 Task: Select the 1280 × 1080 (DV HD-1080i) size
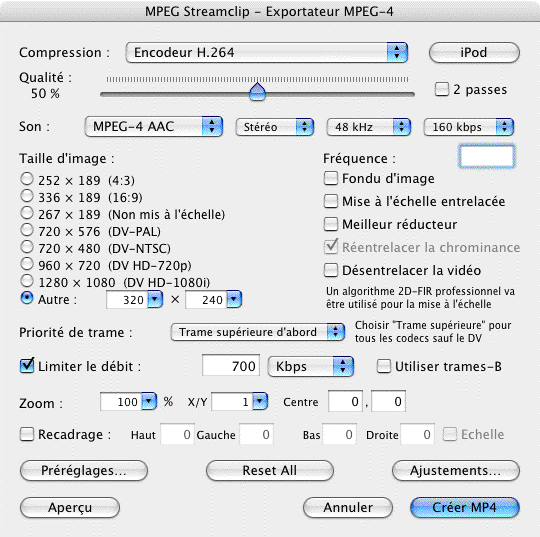pyautogui.click(x=27, y=281)
